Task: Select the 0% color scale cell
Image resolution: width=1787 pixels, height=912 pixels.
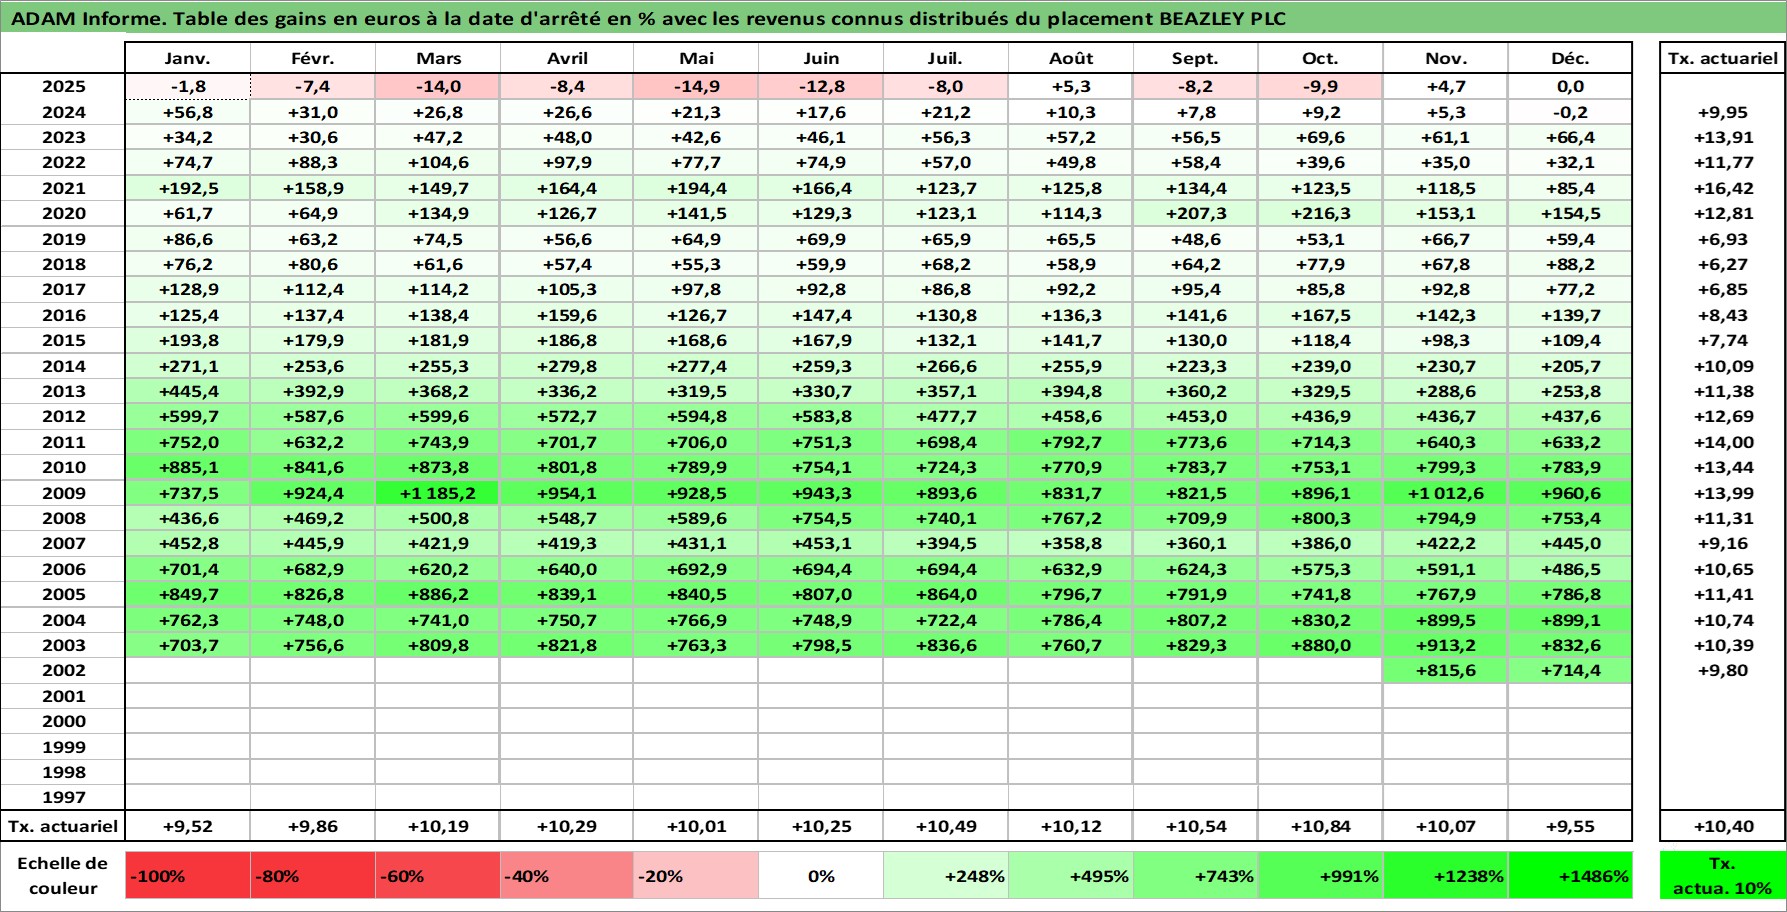Action: pos(821,876)
